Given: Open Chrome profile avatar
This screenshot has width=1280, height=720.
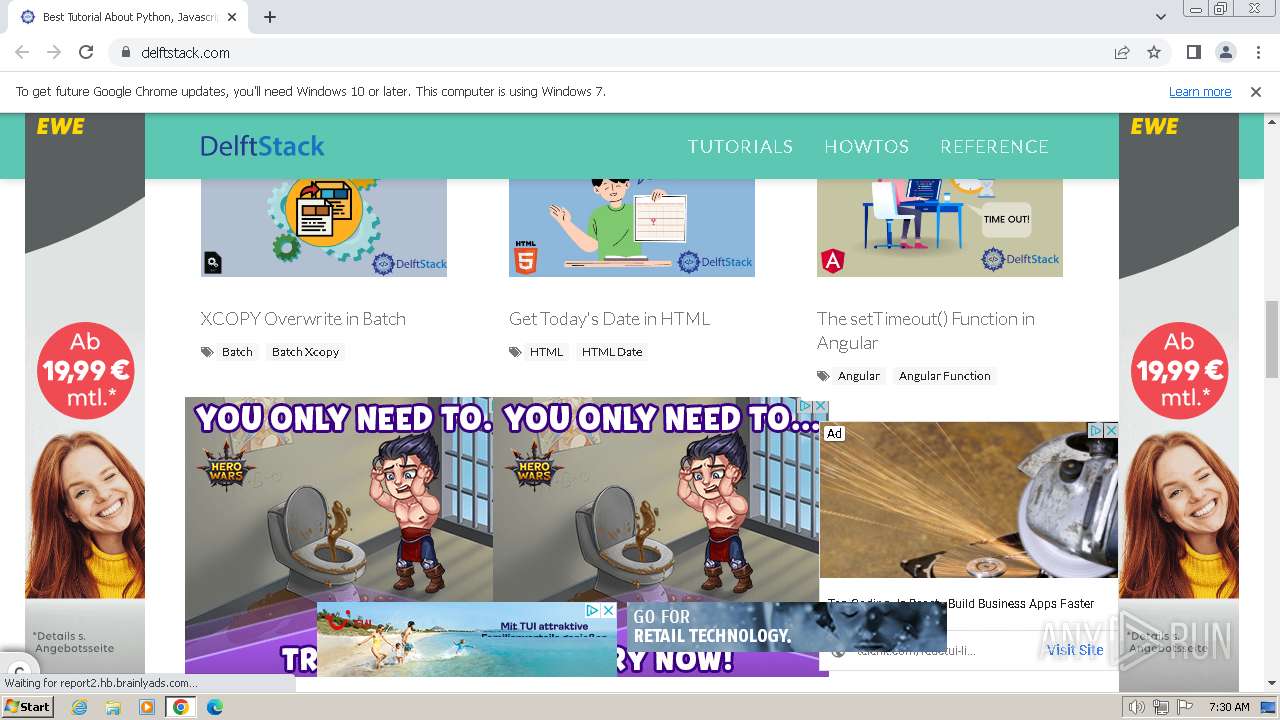Looking at the screenshot, I should [1225, 52].
